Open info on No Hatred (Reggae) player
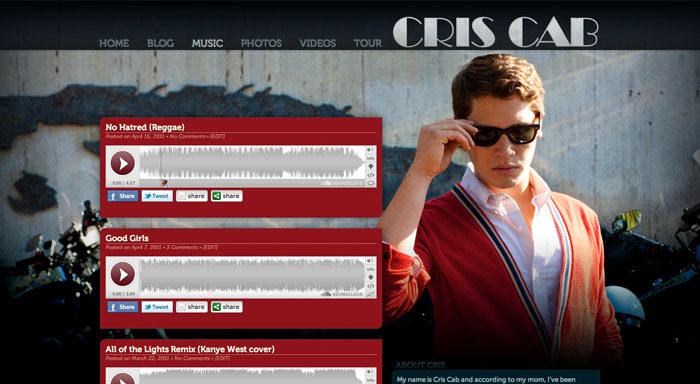Image resolution: width=700 pixels, height=384 pixels. pyautogui.click(x=371, y=159)
